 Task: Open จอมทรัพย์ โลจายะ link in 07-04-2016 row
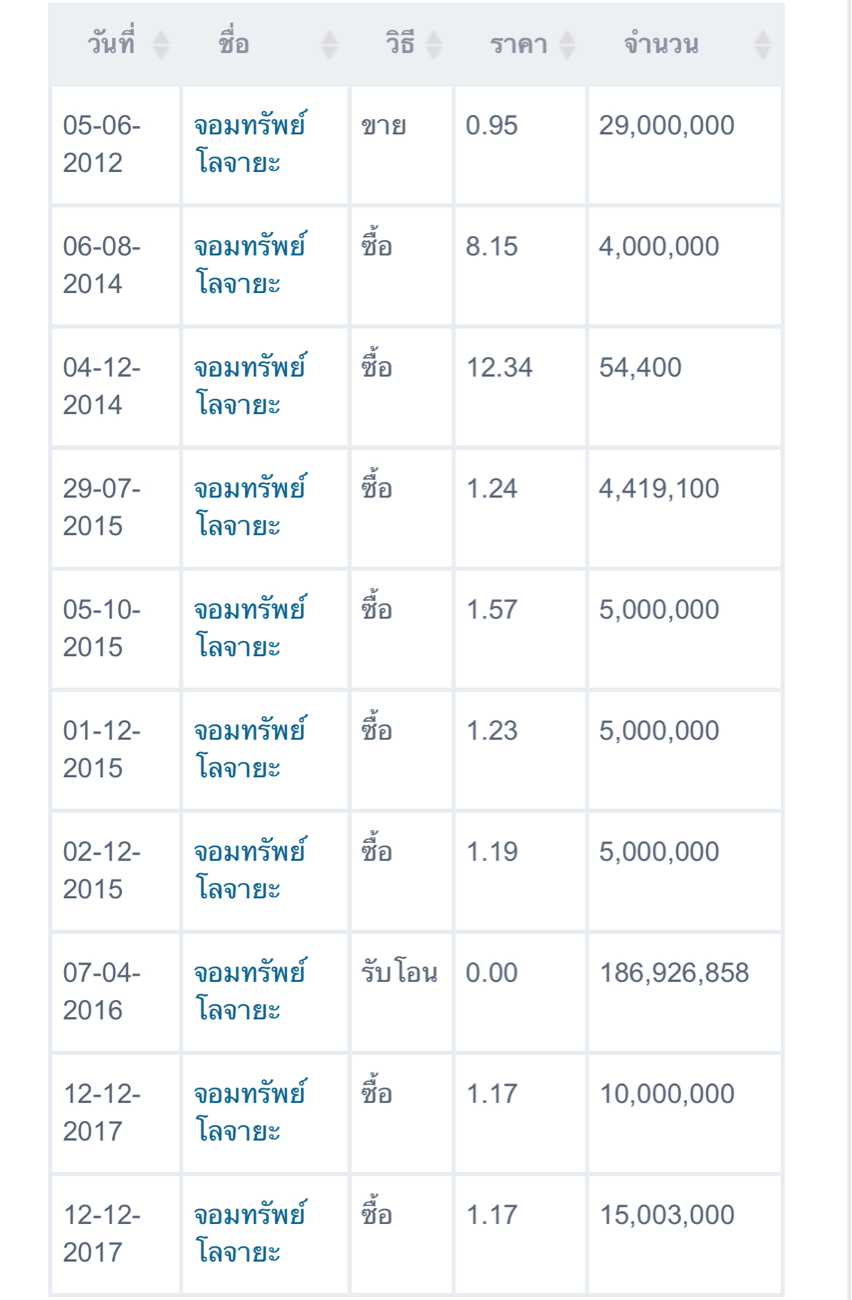(249, 991)
